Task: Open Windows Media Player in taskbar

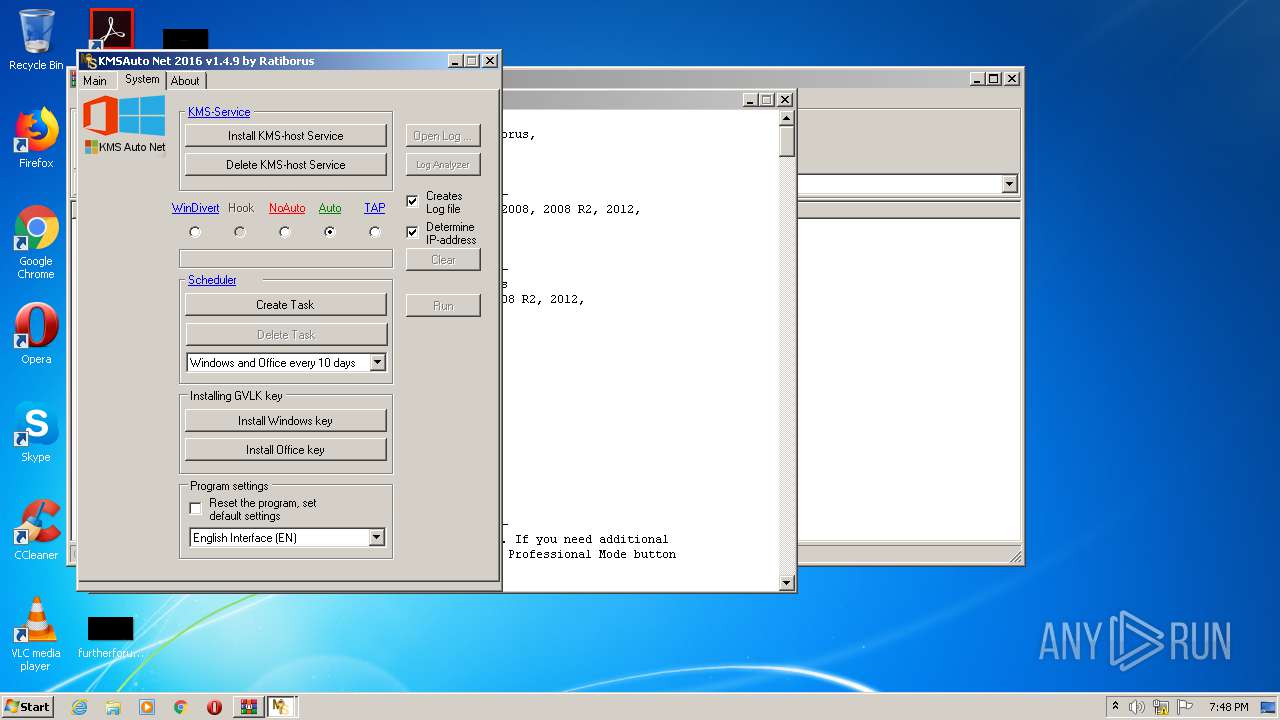Action: [147, 707]
